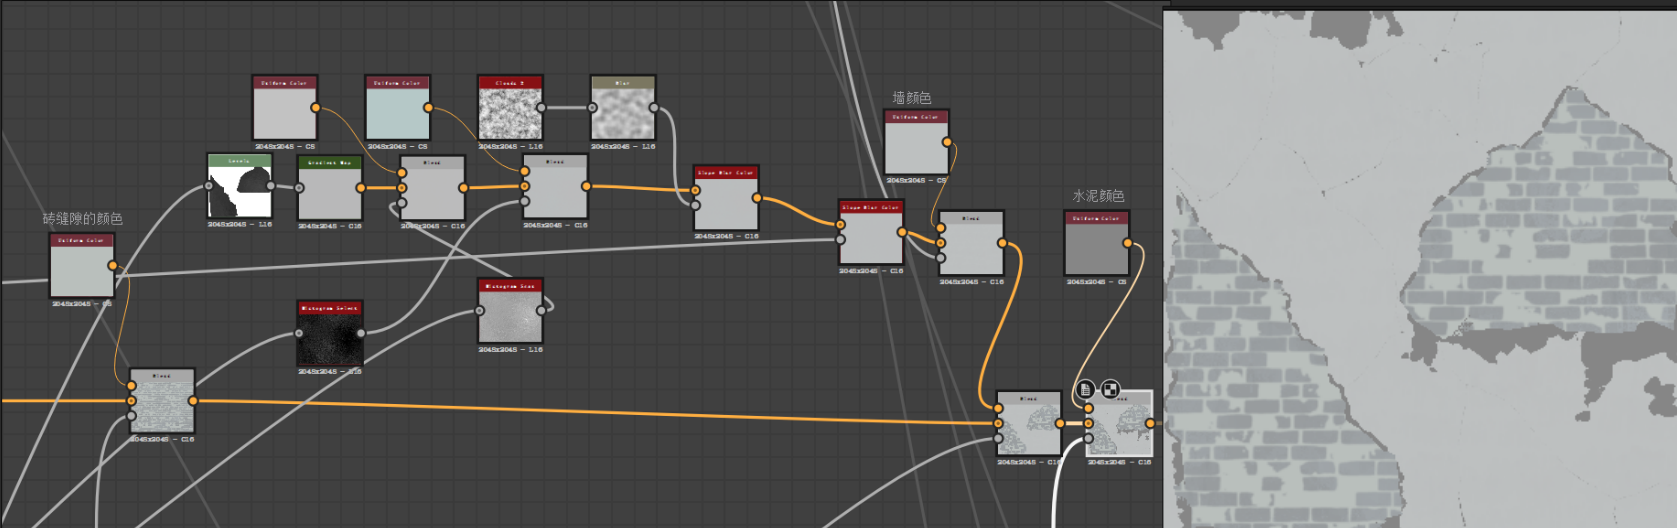Click the output connector of 墙颜色 Uniform Color
1677x528 pixels.
pyautogui.click(x=947, y=142)
